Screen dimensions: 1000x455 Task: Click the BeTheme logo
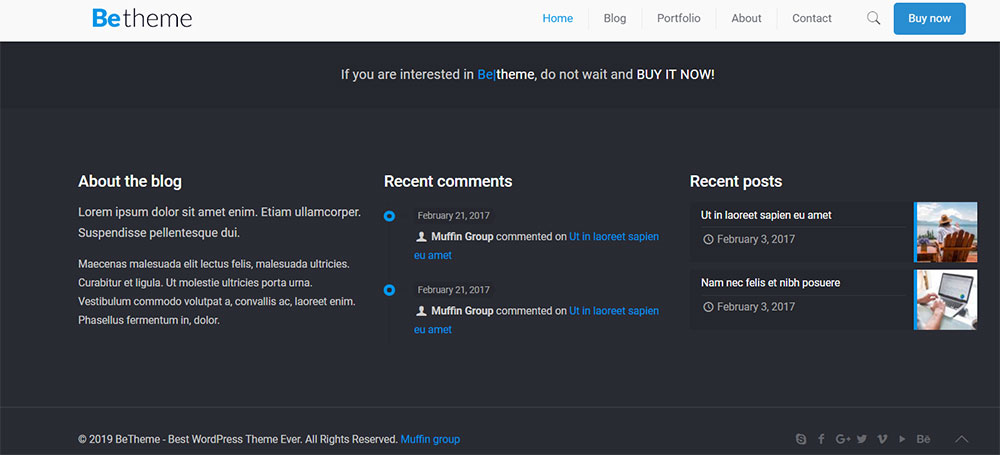coord(142,18)
